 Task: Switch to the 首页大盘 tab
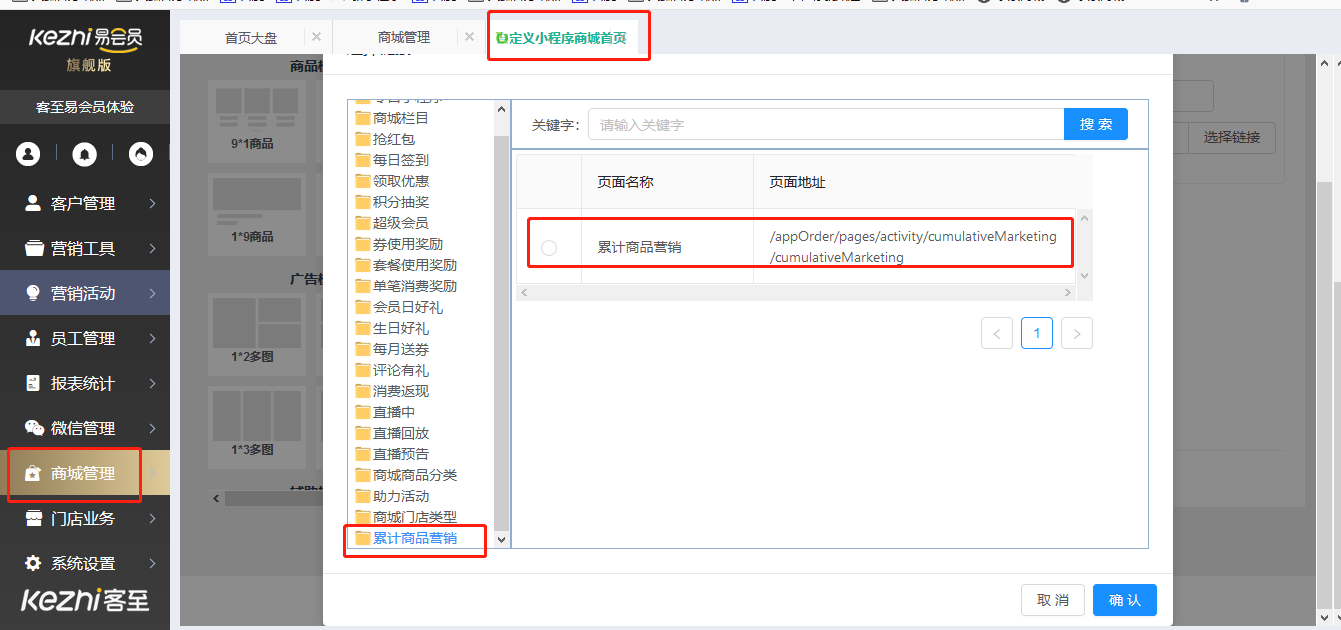(x=251, y=38)
